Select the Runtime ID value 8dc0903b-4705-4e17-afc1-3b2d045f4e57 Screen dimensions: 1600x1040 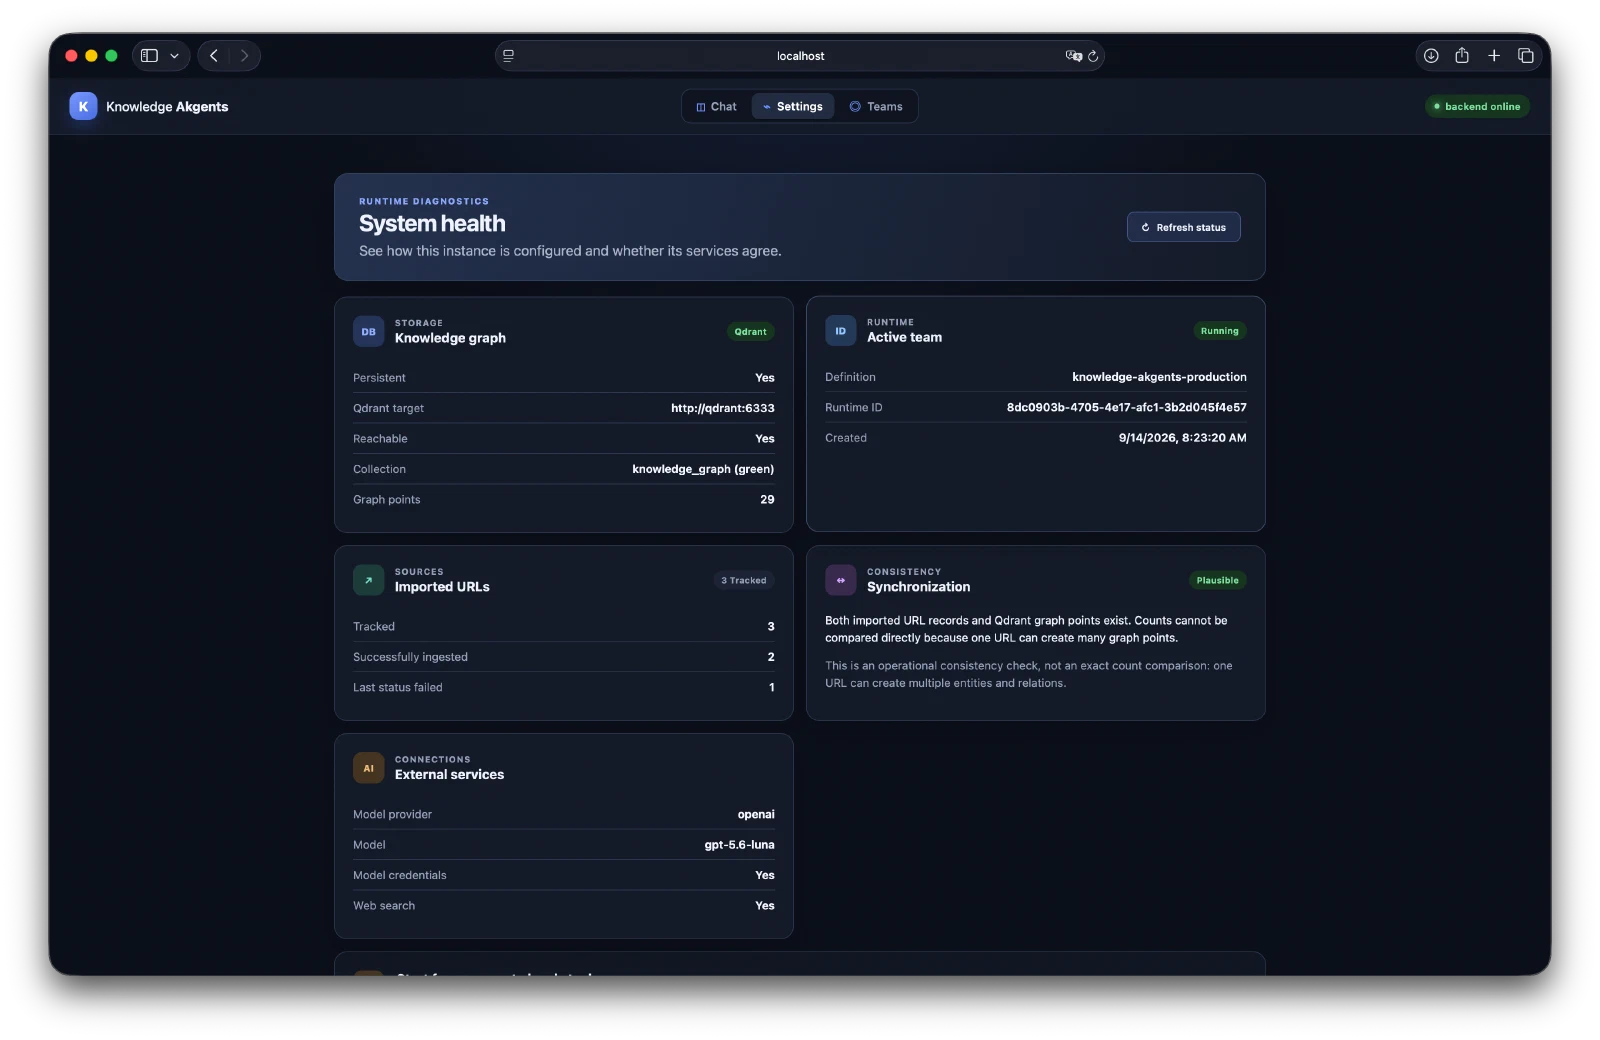(x=1127, y=407)
